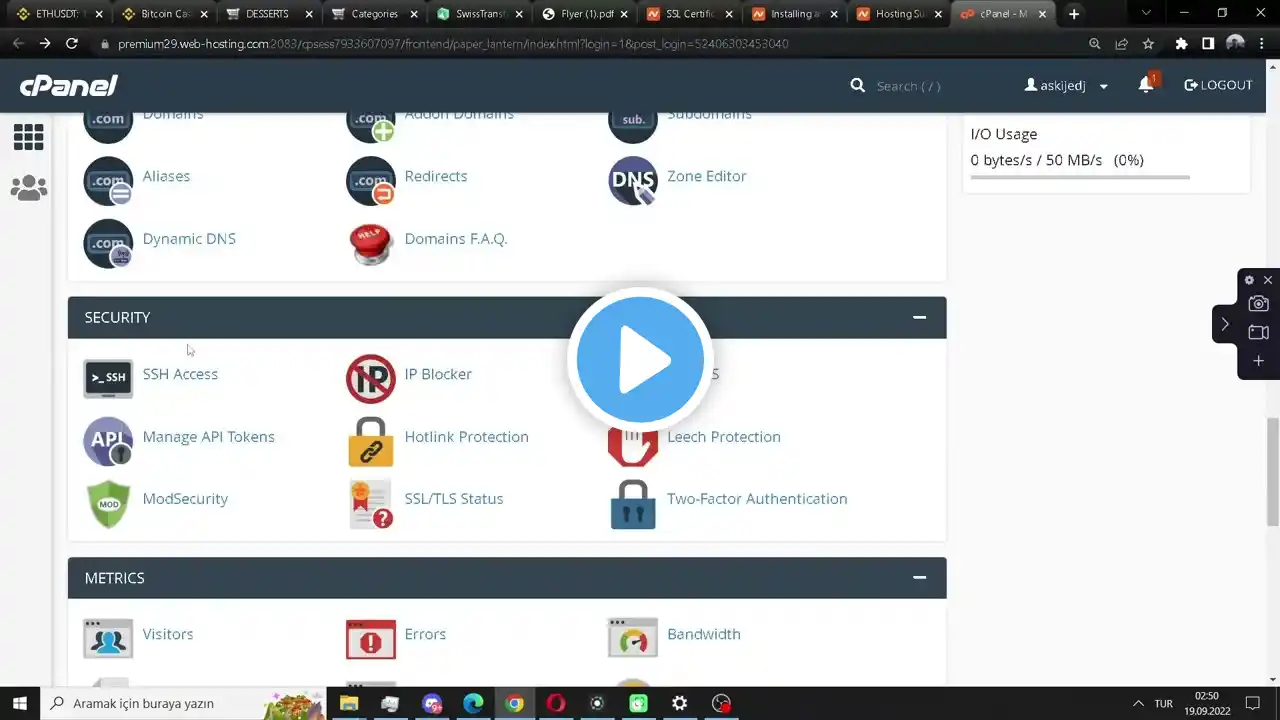Open a new browser tab

[1074, 14]
